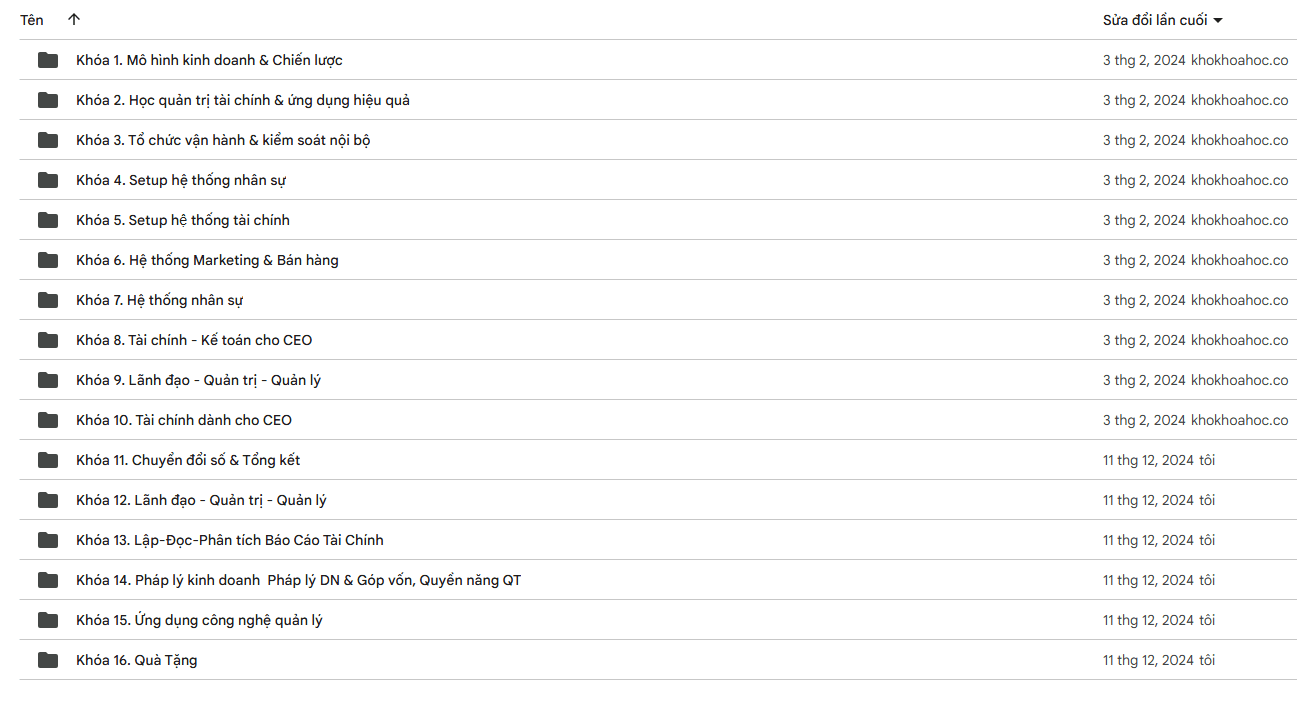Open 'Khóa 10. Tài chính dành cho CEO'
This screenshot has height=704, width=1297.
184,420
